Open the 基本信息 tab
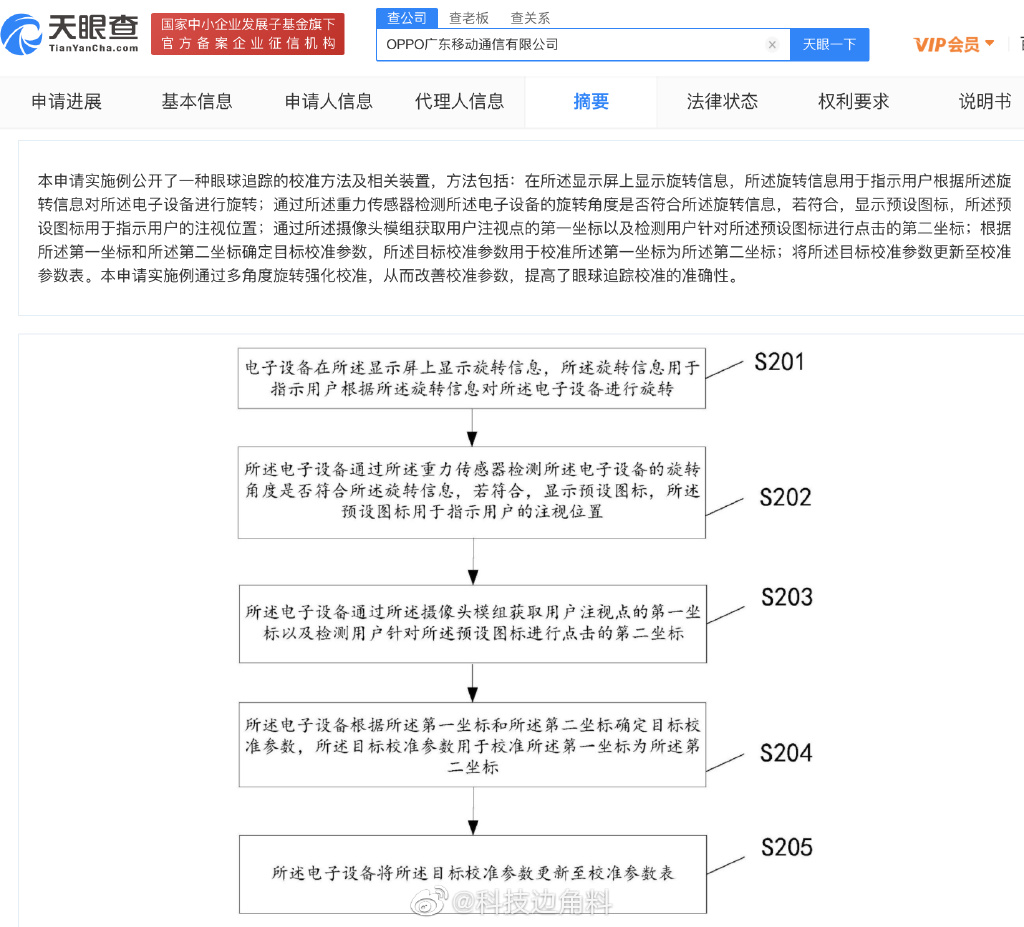 coord(197,101)
